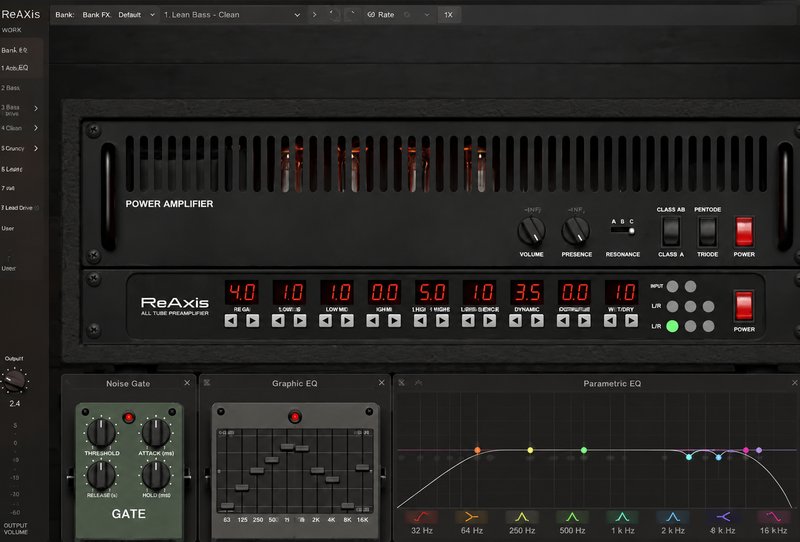Select the 64 Hz low-shelf band icon
The image size is (800, 542).
coord(472,517)
